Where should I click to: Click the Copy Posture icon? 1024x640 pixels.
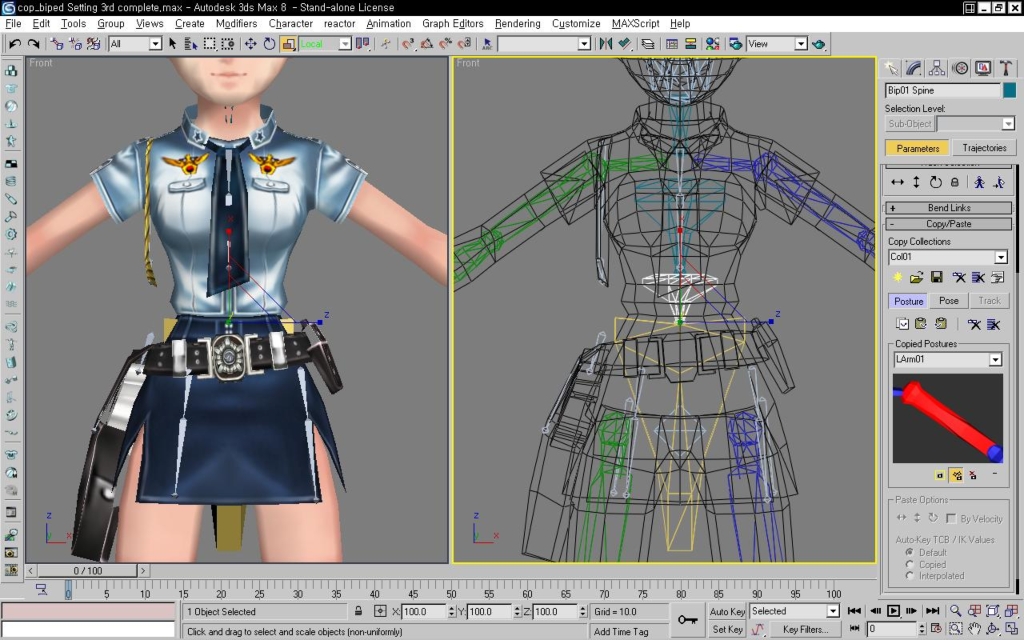coord(902,324)
